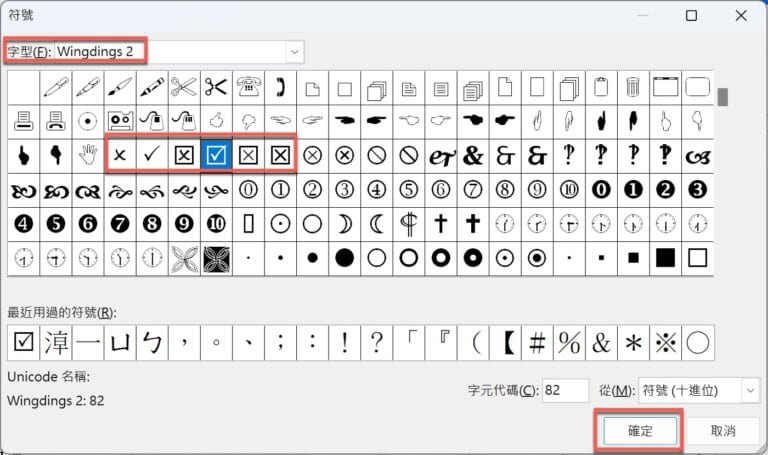
Task: Pick the highlighted checked box symbol in the grid
Action: tap(216, 155)
